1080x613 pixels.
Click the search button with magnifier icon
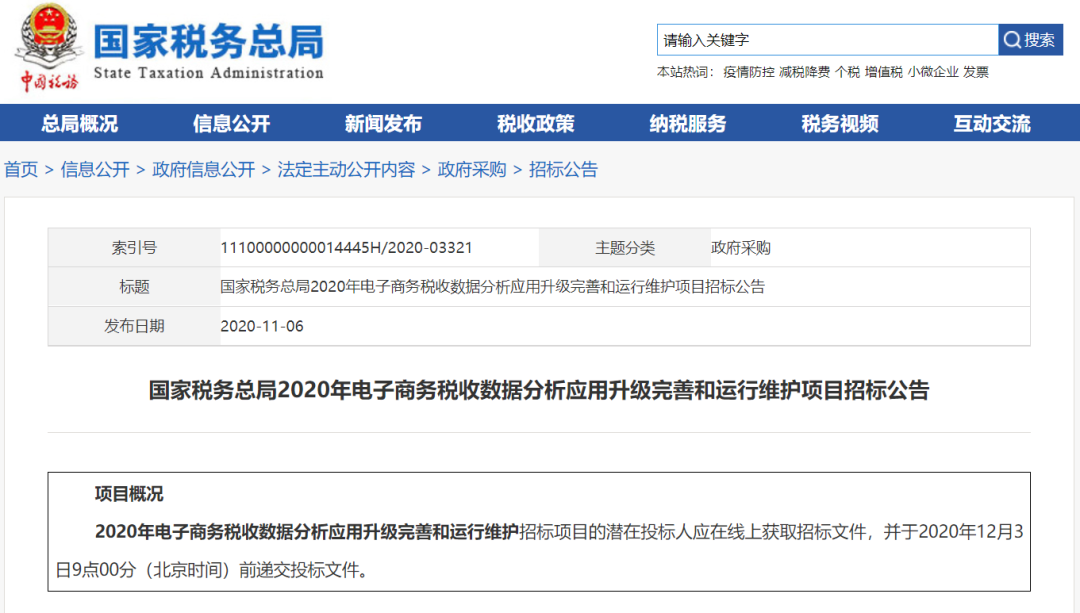(1030, 40)
